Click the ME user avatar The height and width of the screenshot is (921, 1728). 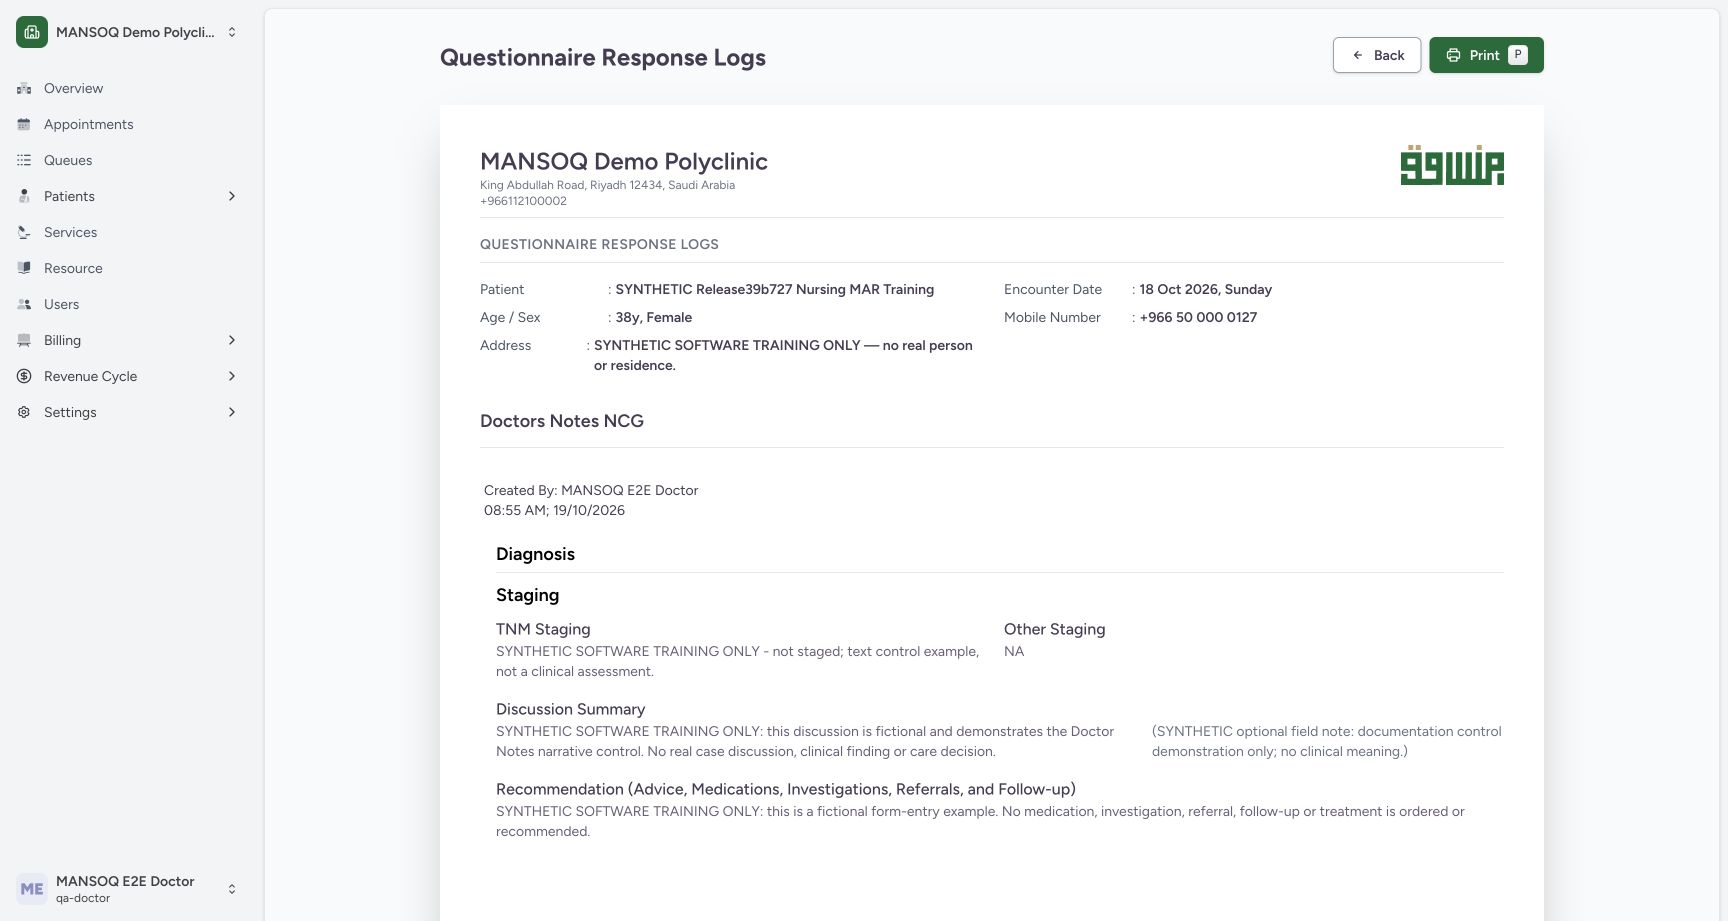pos(32,889)
